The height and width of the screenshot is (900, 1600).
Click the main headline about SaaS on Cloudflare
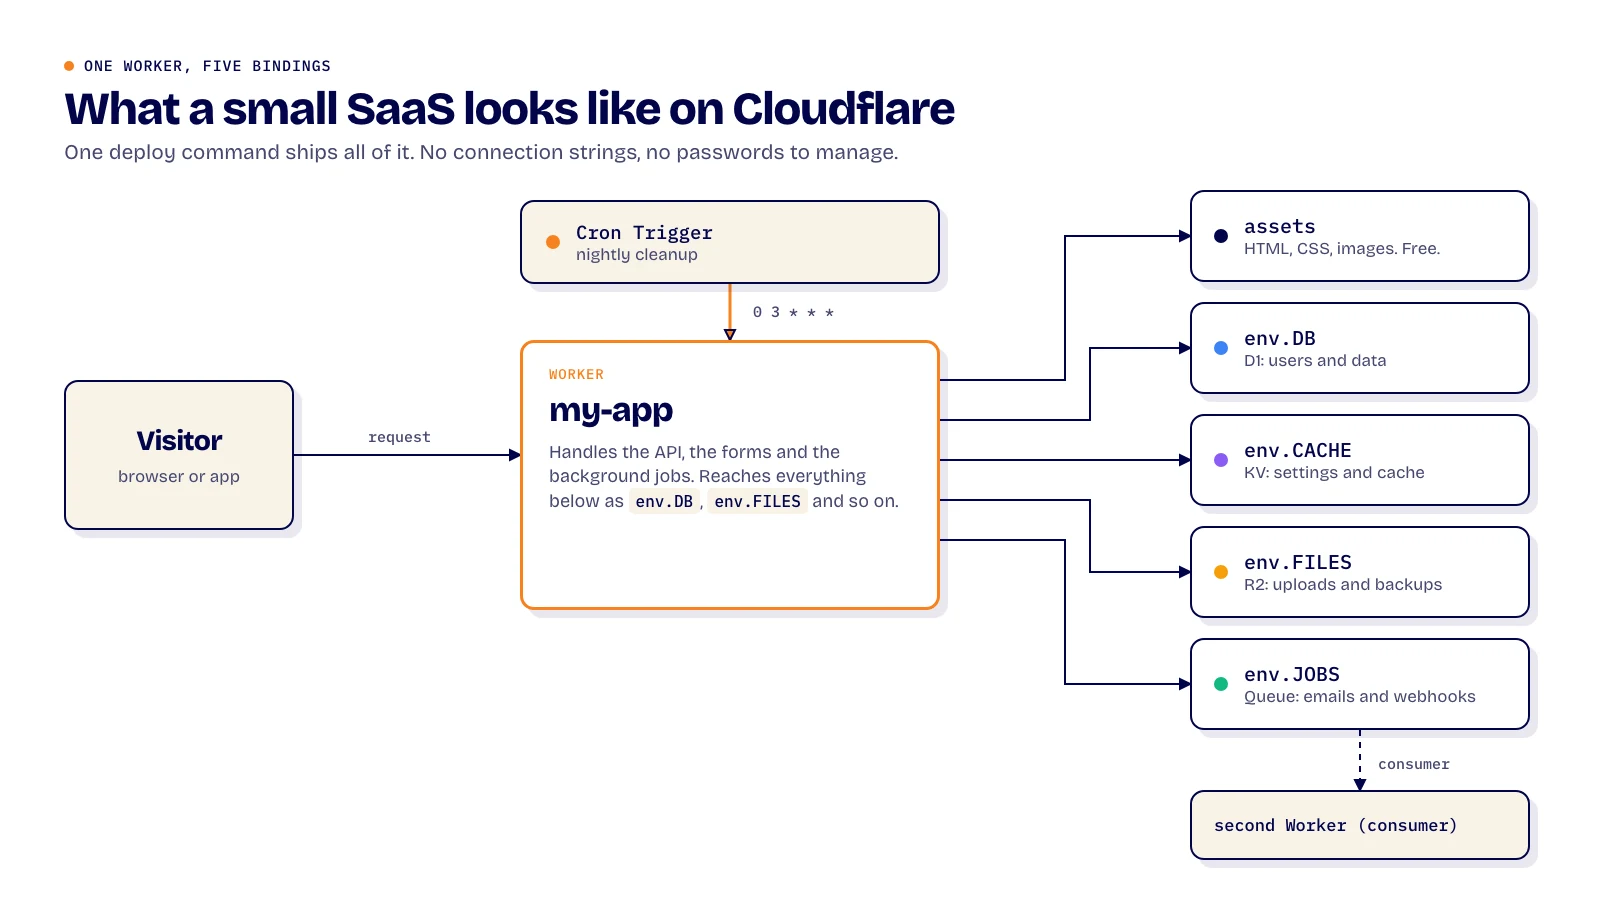(509, 109)
